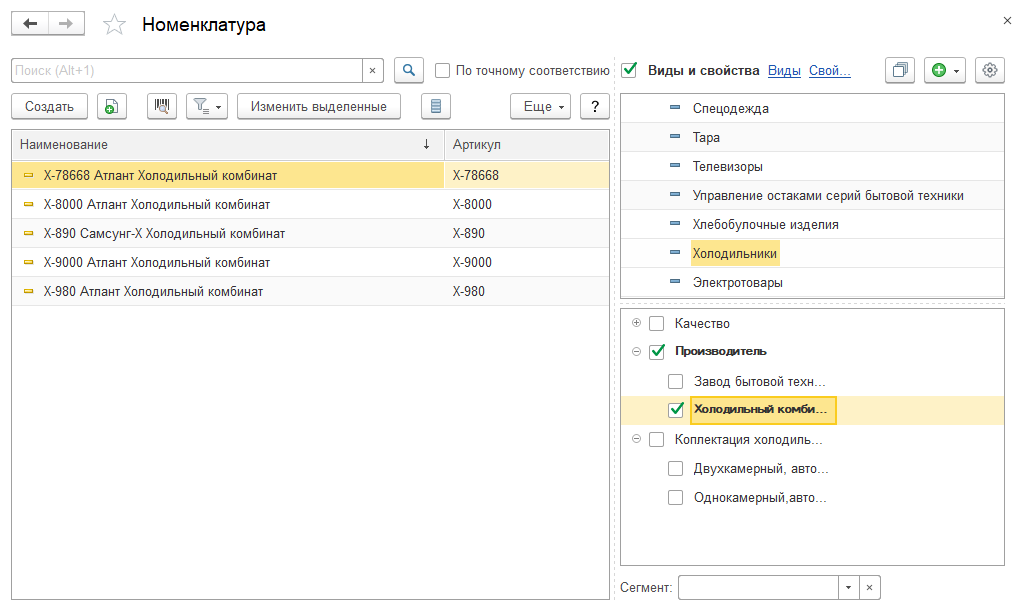Viewport: 1022px width, 609px height.
Task: Add Номенклатура to favorites with star icon
Action: tap(115, 25)
